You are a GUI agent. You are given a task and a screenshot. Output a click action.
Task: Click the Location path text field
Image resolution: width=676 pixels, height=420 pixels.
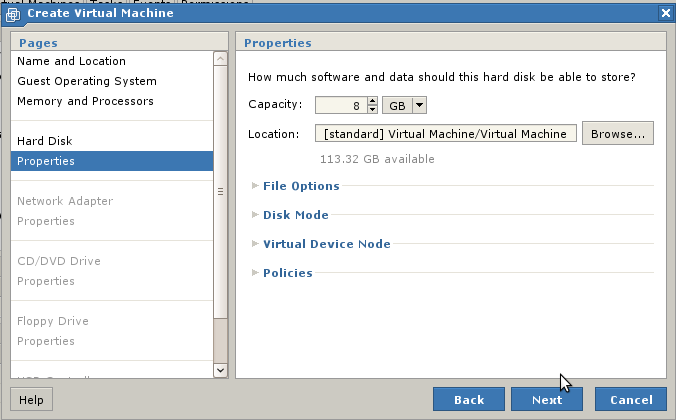(445, 134)
